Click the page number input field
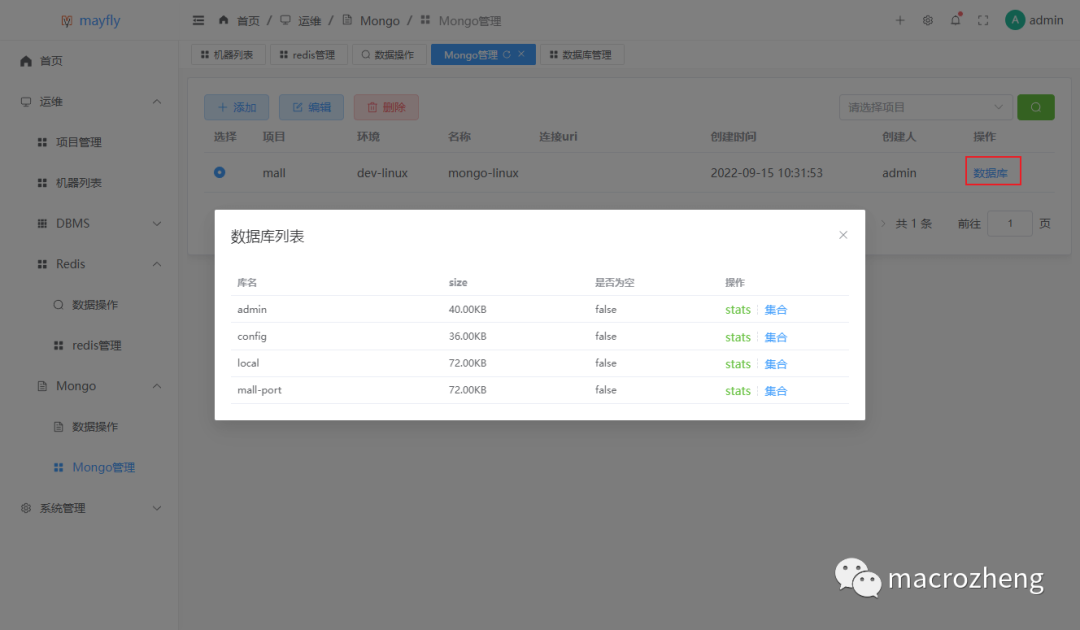The width and height of the screenshot is (1080, 630). click(x=1009, y=223)
